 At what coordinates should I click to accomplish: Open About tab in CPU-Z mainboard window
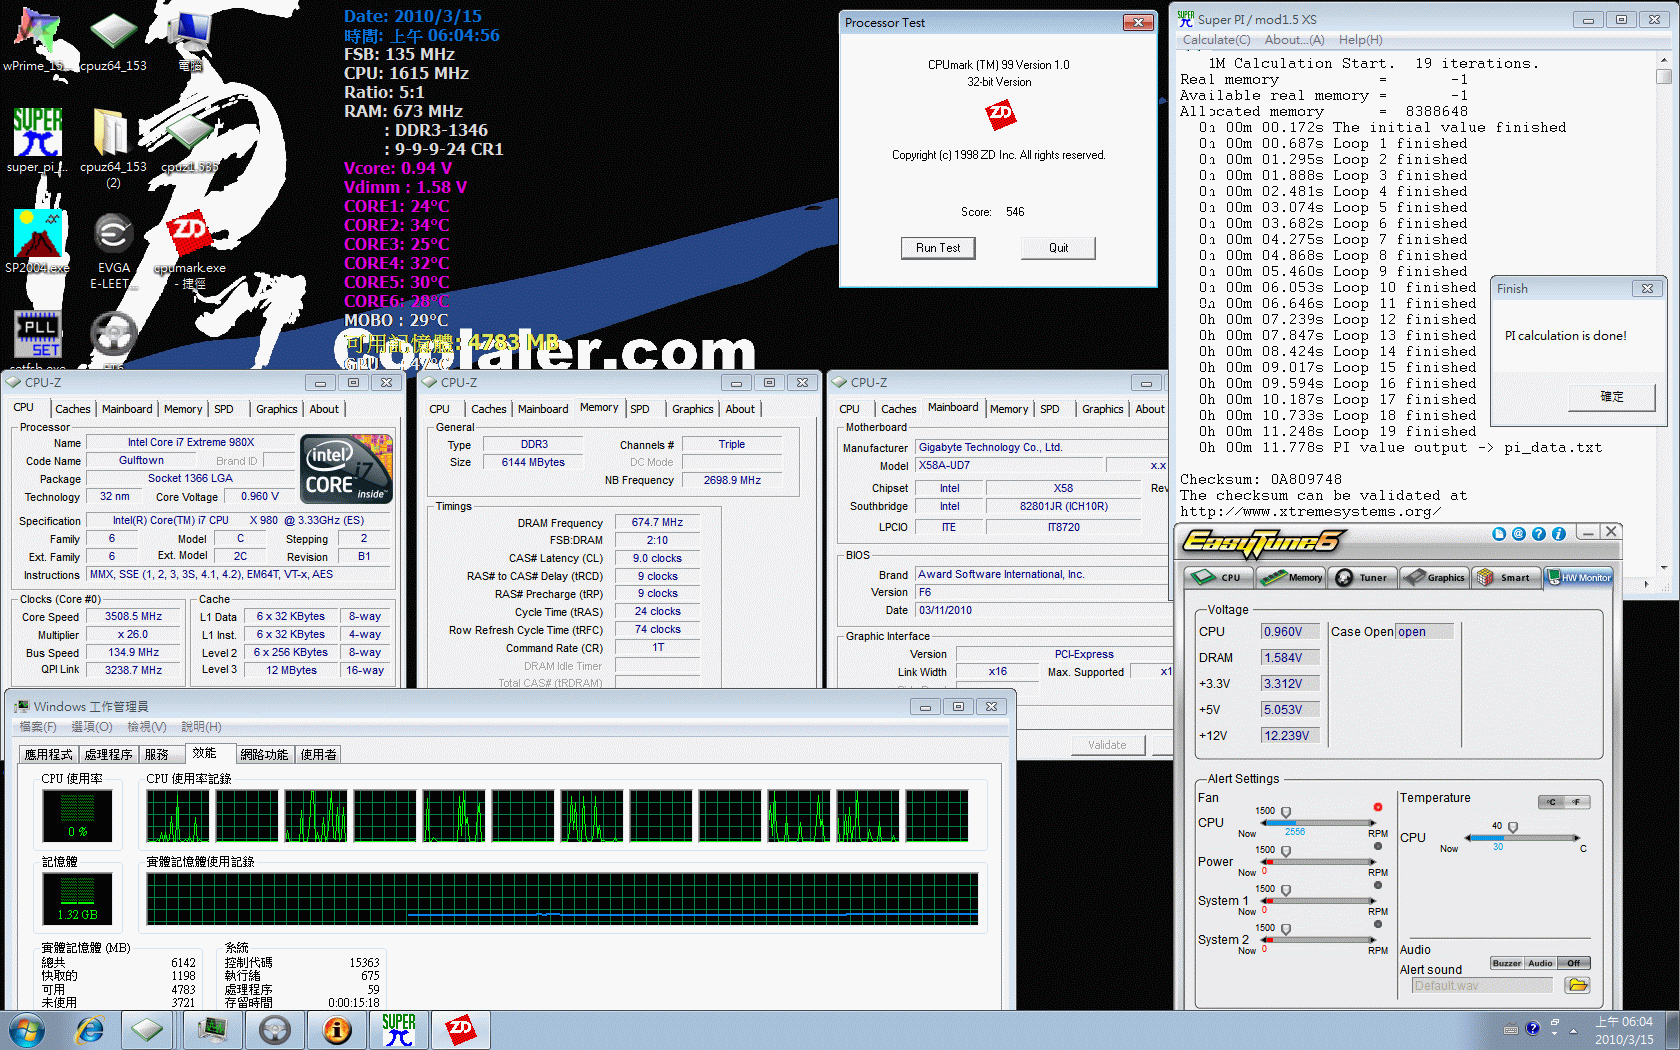[1150, 409]
